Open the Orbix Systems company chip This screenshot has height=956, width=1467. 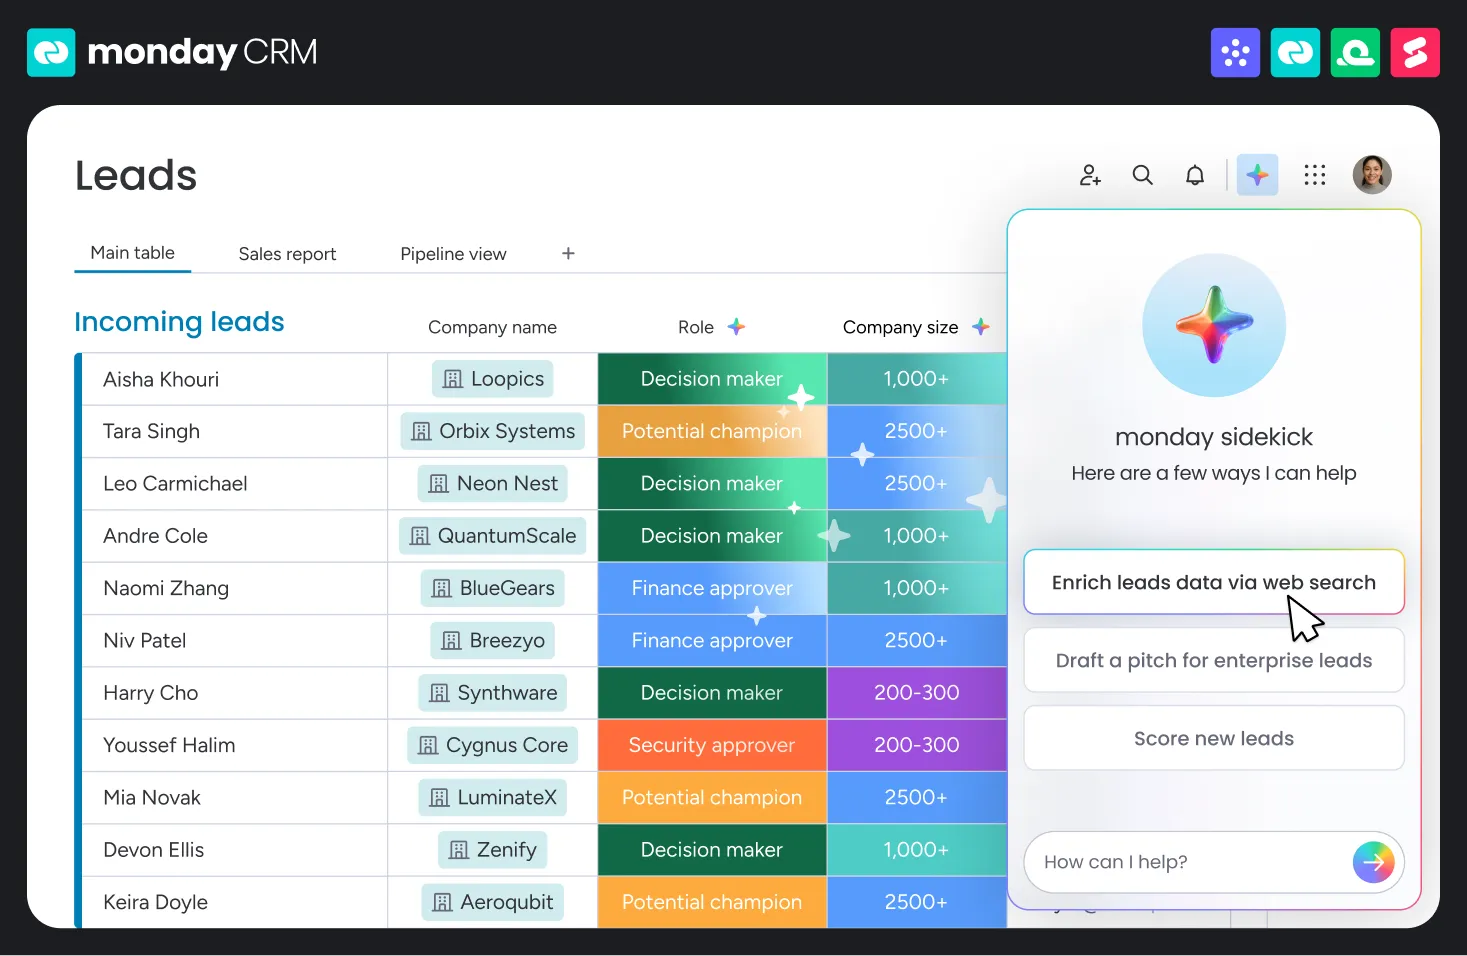pyautogui.click(x=493, y=431)
